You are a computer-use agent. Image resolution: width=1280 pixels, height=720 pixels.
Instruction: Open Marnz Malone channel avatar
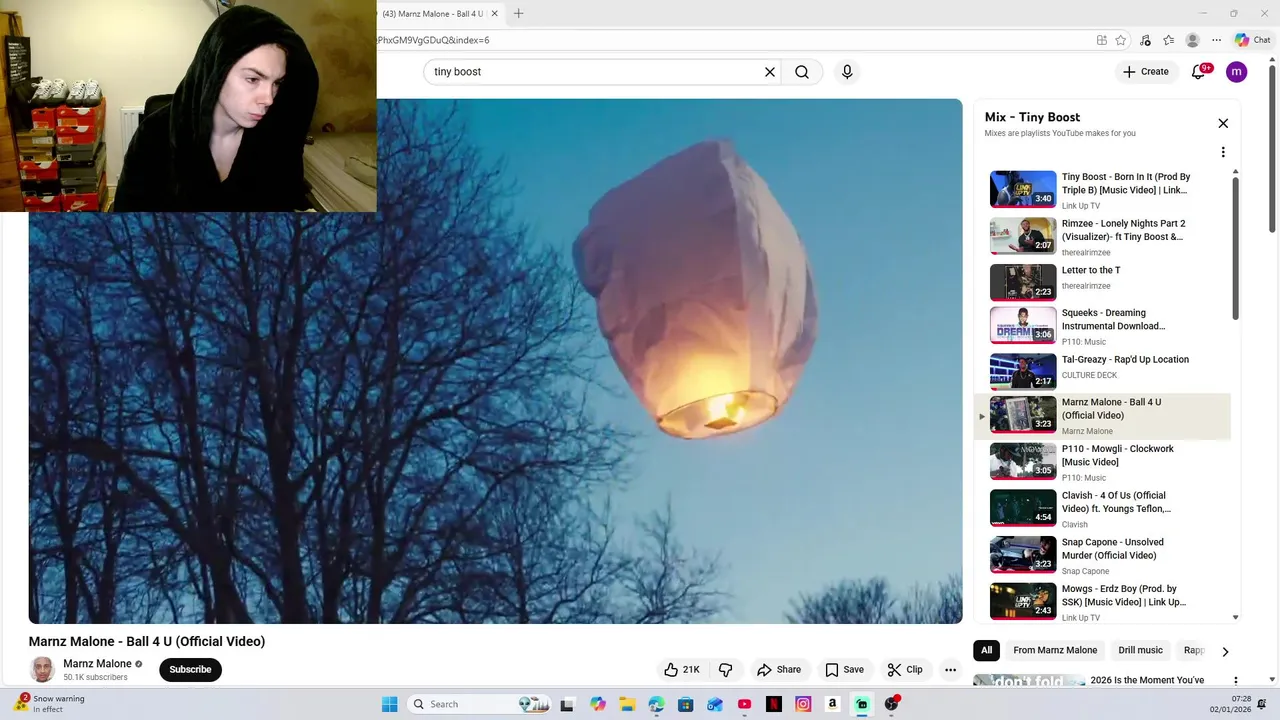click(x=42, y=670)
